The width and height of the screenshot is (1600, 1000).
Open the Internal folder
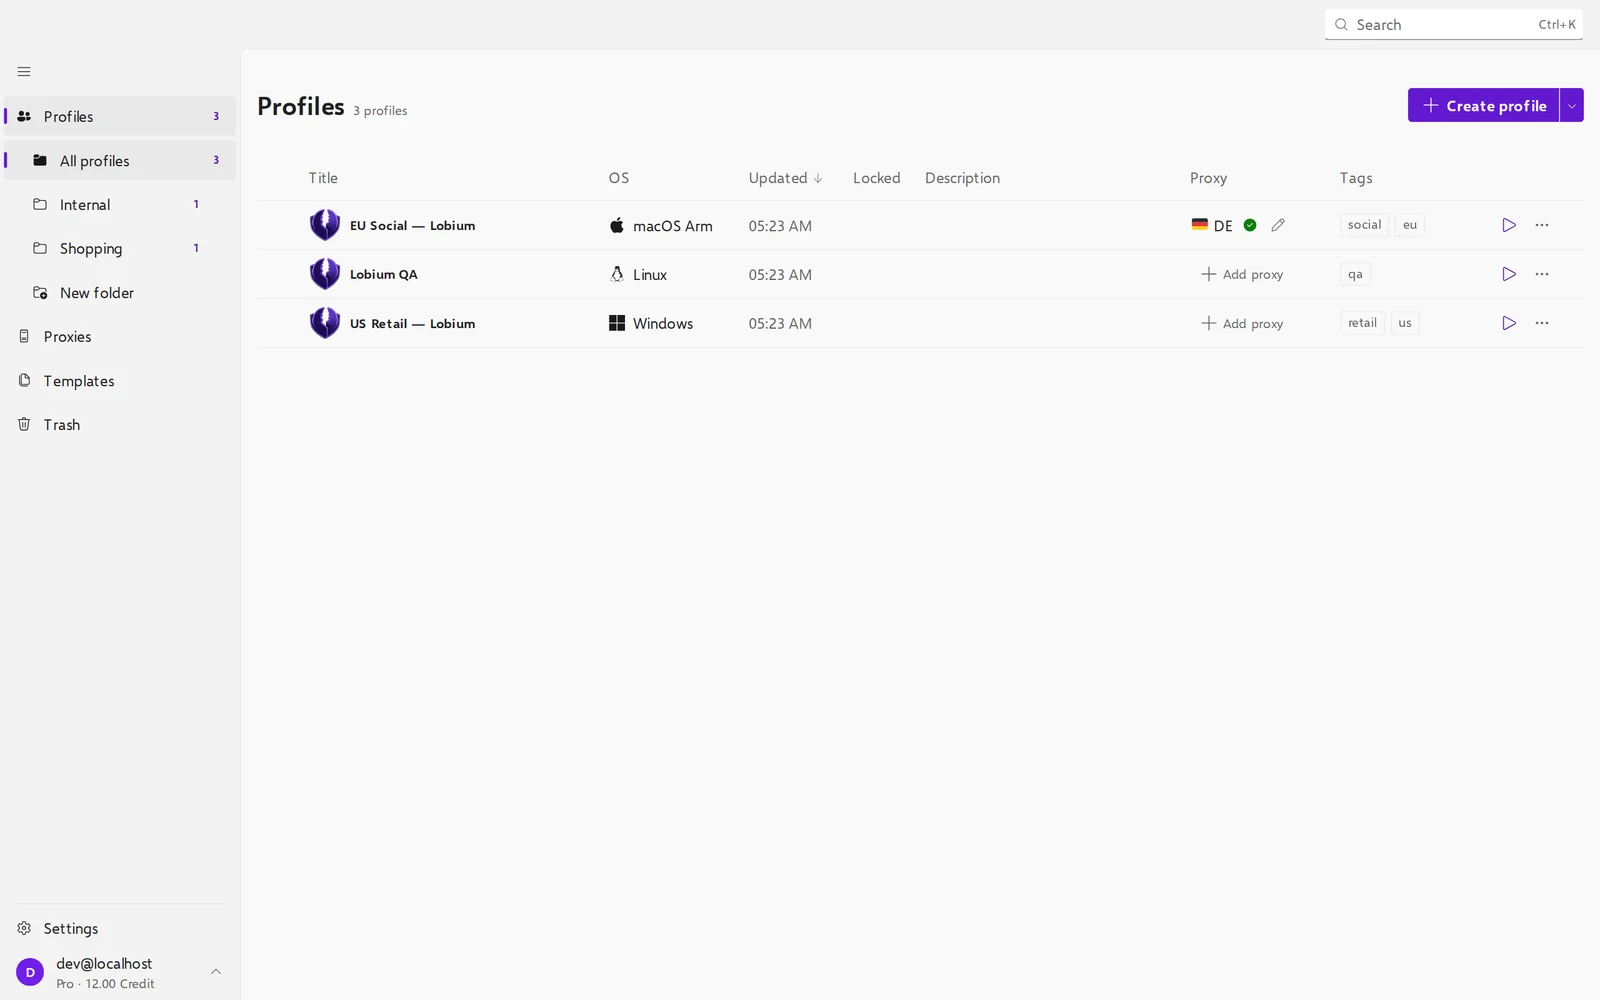click(x=120, y=205)
